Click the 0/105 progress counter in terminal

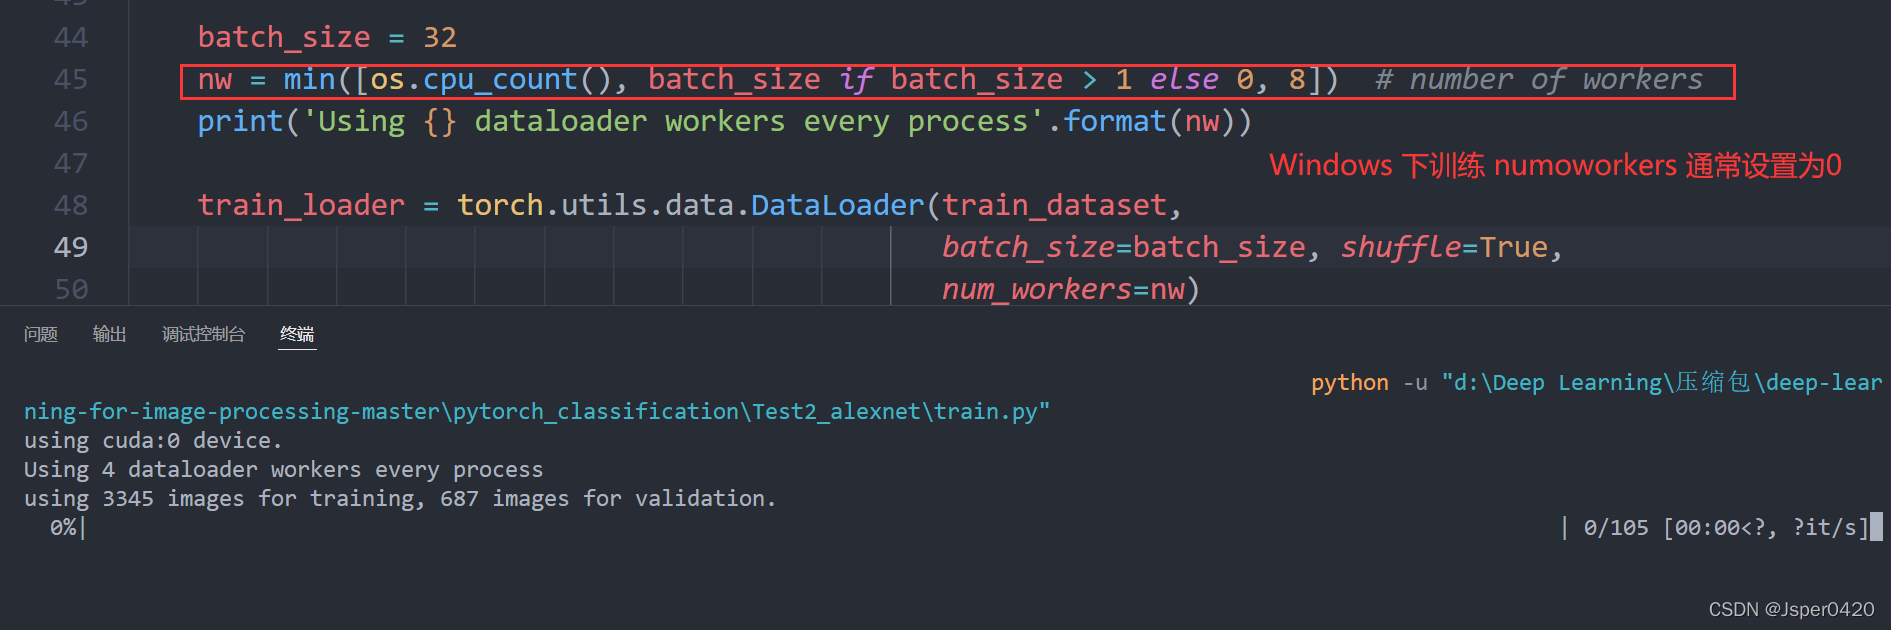coord(1616,528)
